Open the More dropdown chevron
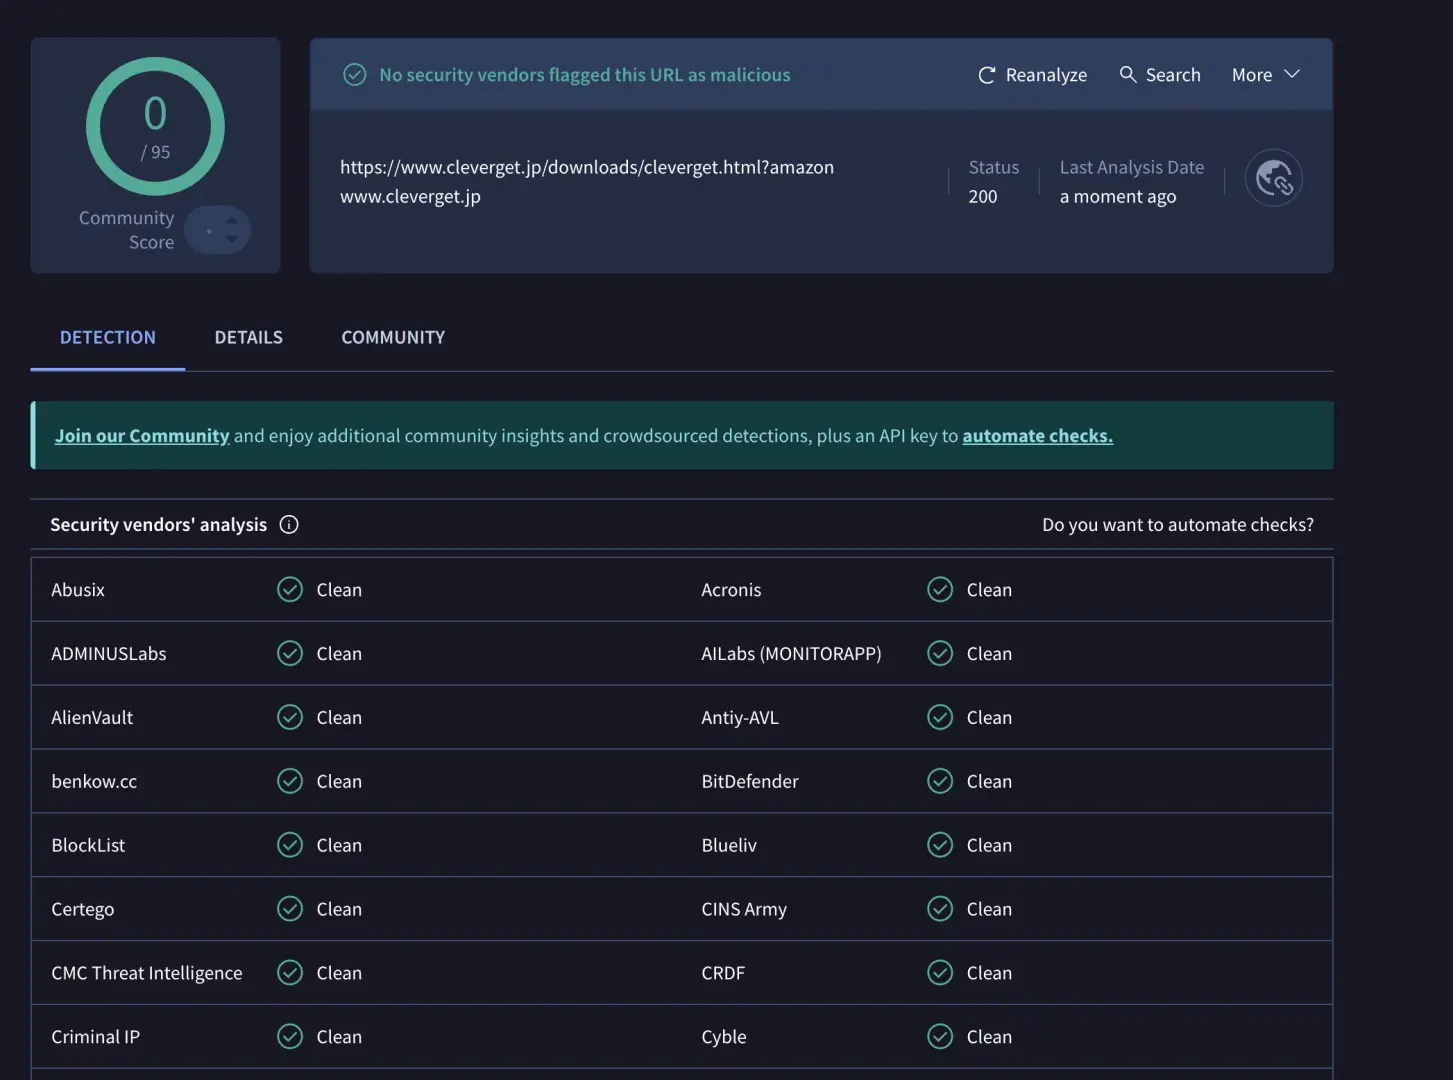 (1292, 74)
